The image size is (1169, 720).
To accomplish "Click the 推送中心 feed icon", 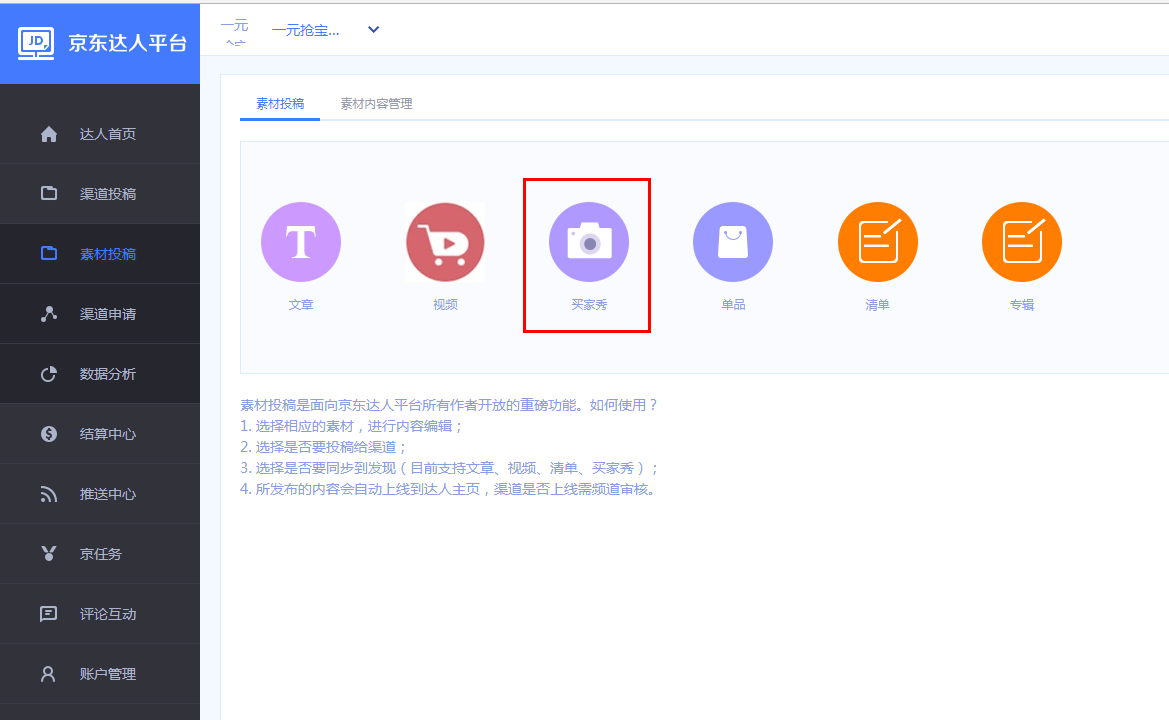I will point(49,494).
